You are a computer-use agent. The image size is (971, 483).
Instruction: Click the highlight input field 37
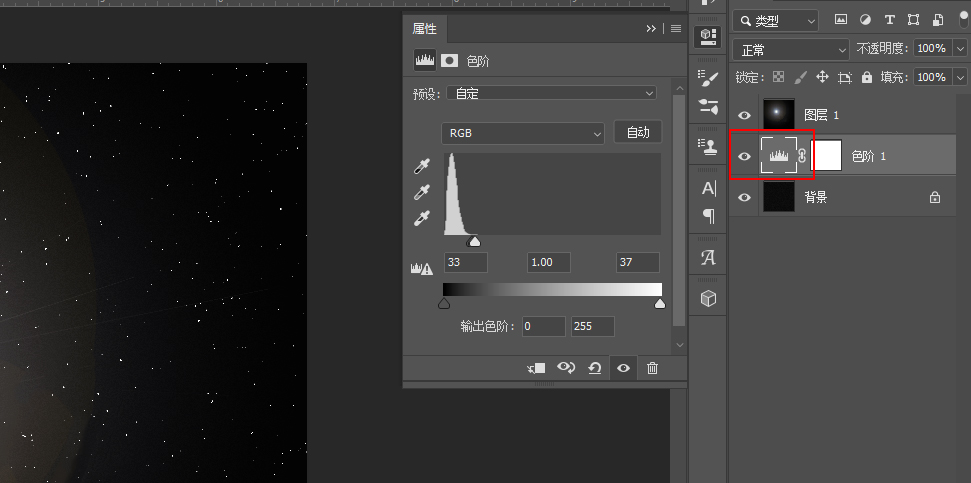pyautogui.click(x=638, y=263)
